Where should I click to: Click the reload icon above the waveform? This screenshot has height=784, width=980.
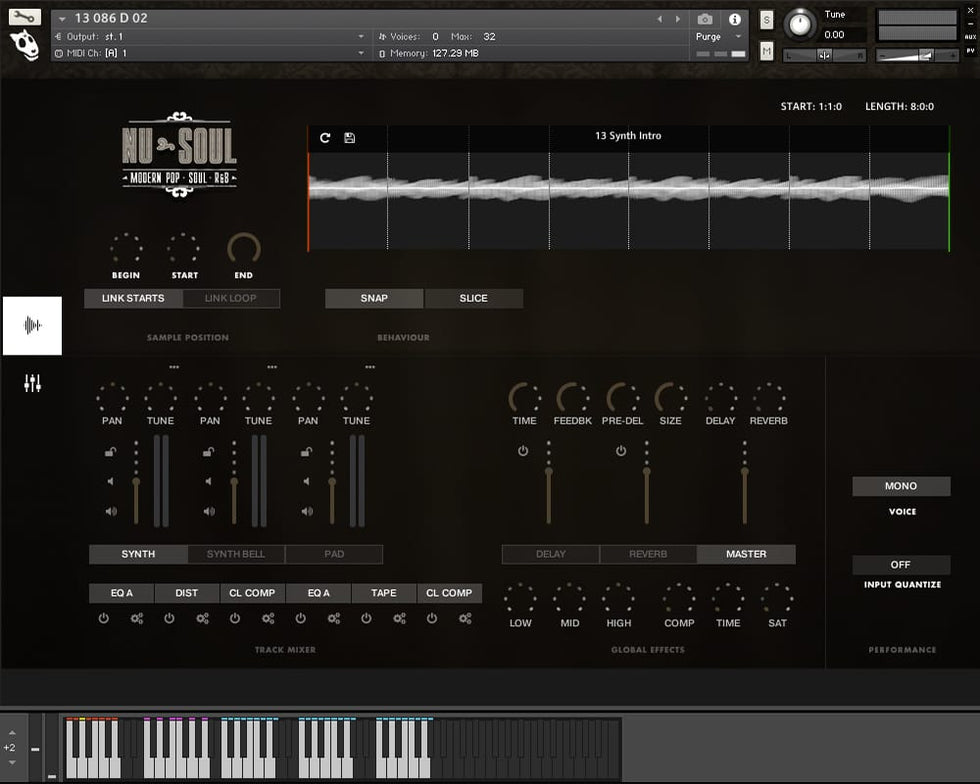pos(325,137)
